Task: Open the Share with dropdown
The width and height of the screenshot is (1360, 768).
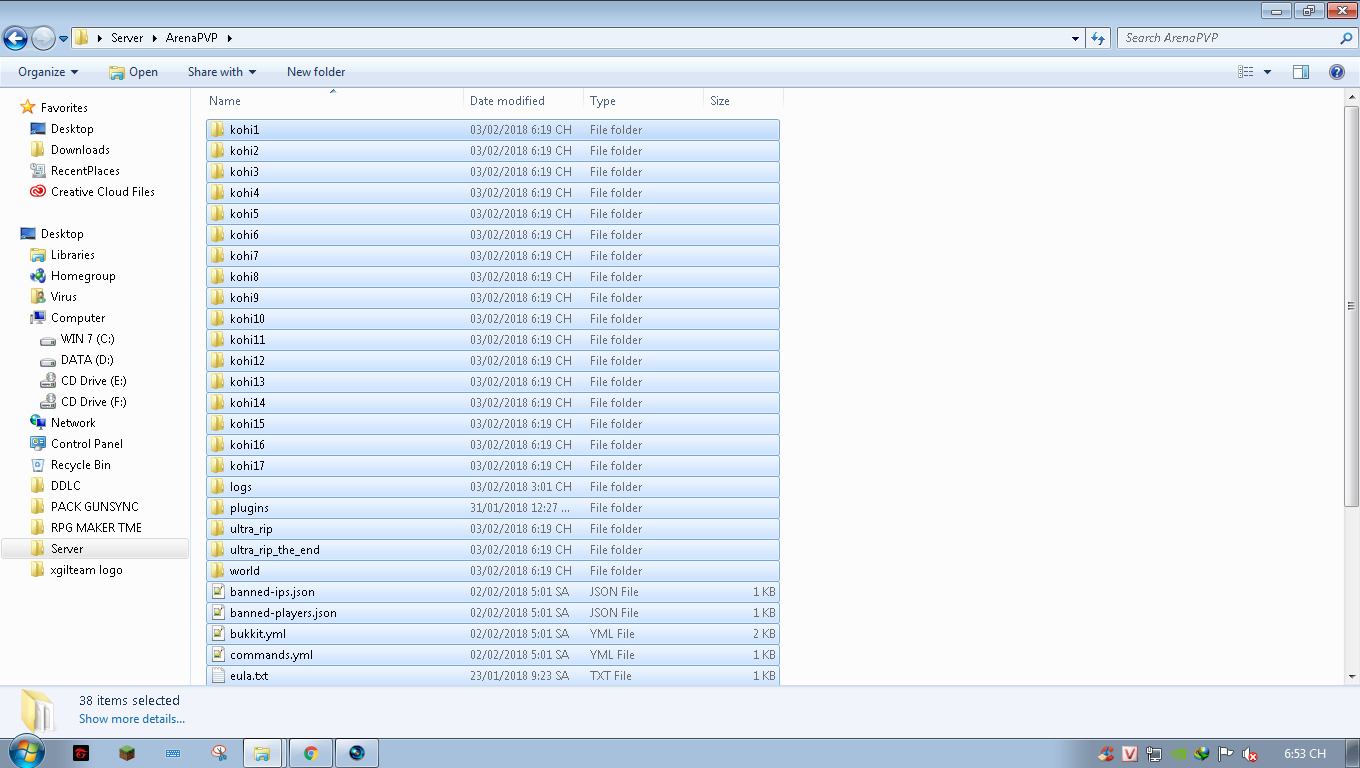Action: point(222,72)
